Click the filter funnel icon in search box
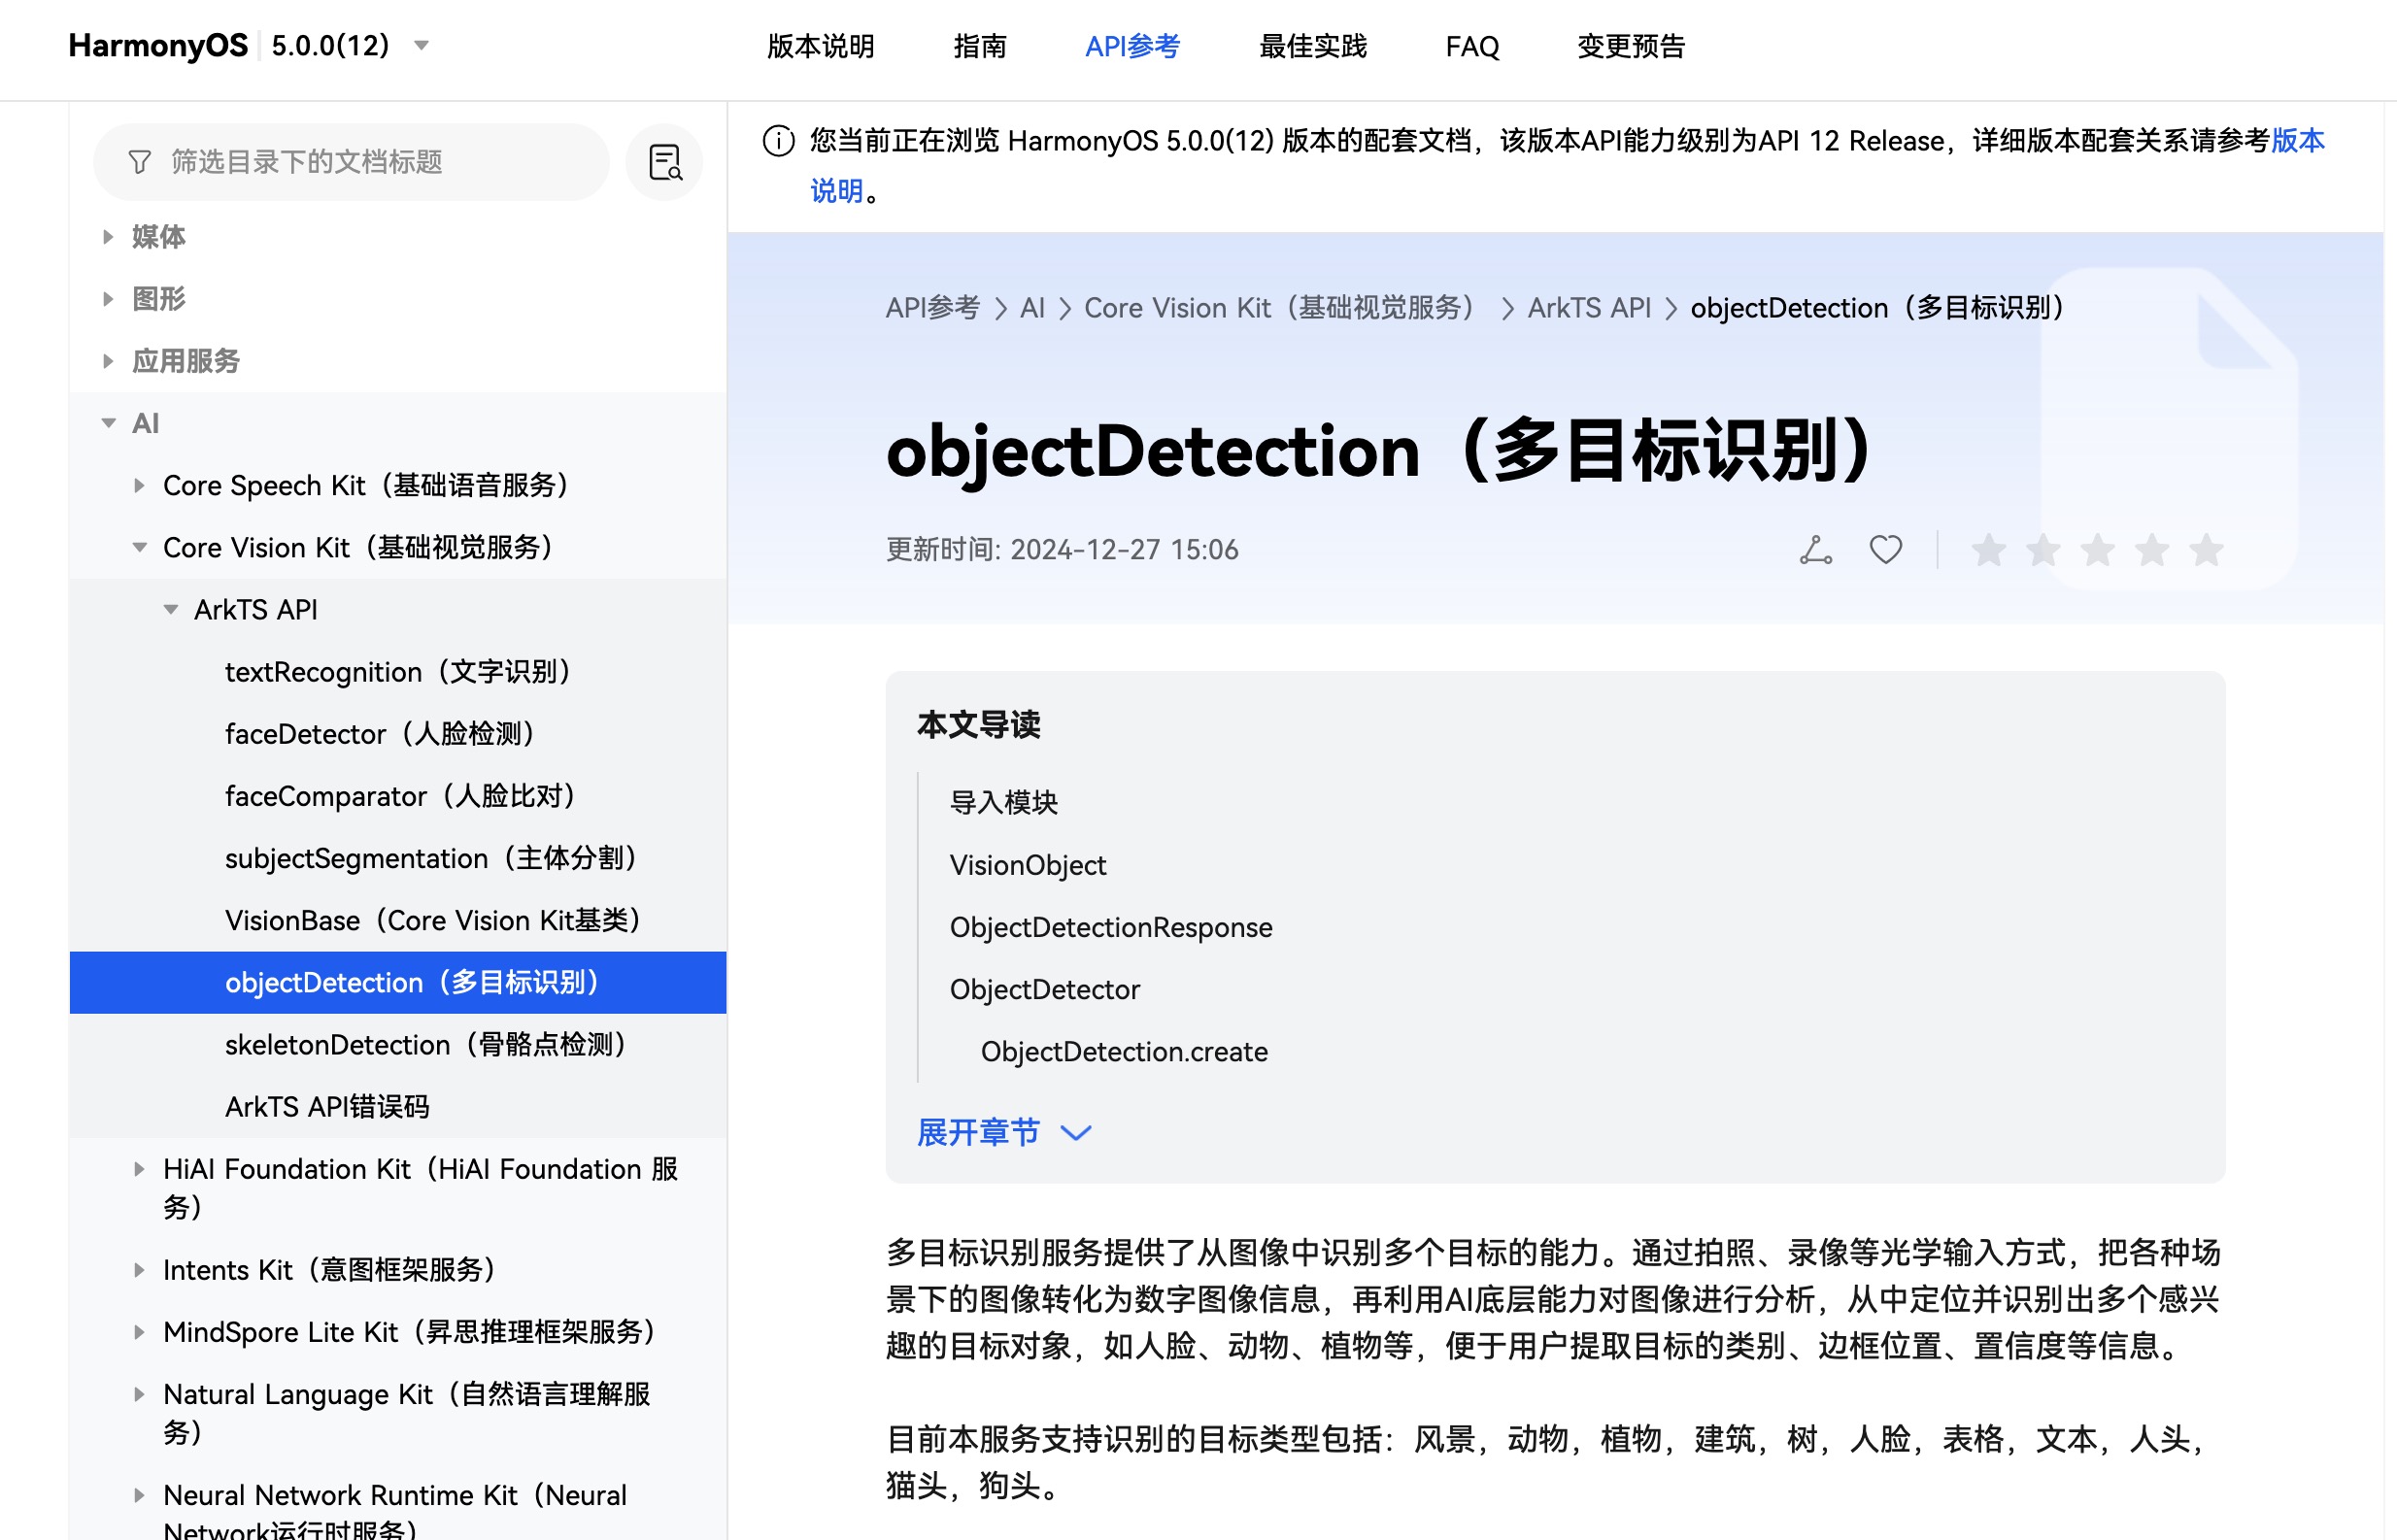The height and width of the screenshot is (1540, 2397). point(140,162)
